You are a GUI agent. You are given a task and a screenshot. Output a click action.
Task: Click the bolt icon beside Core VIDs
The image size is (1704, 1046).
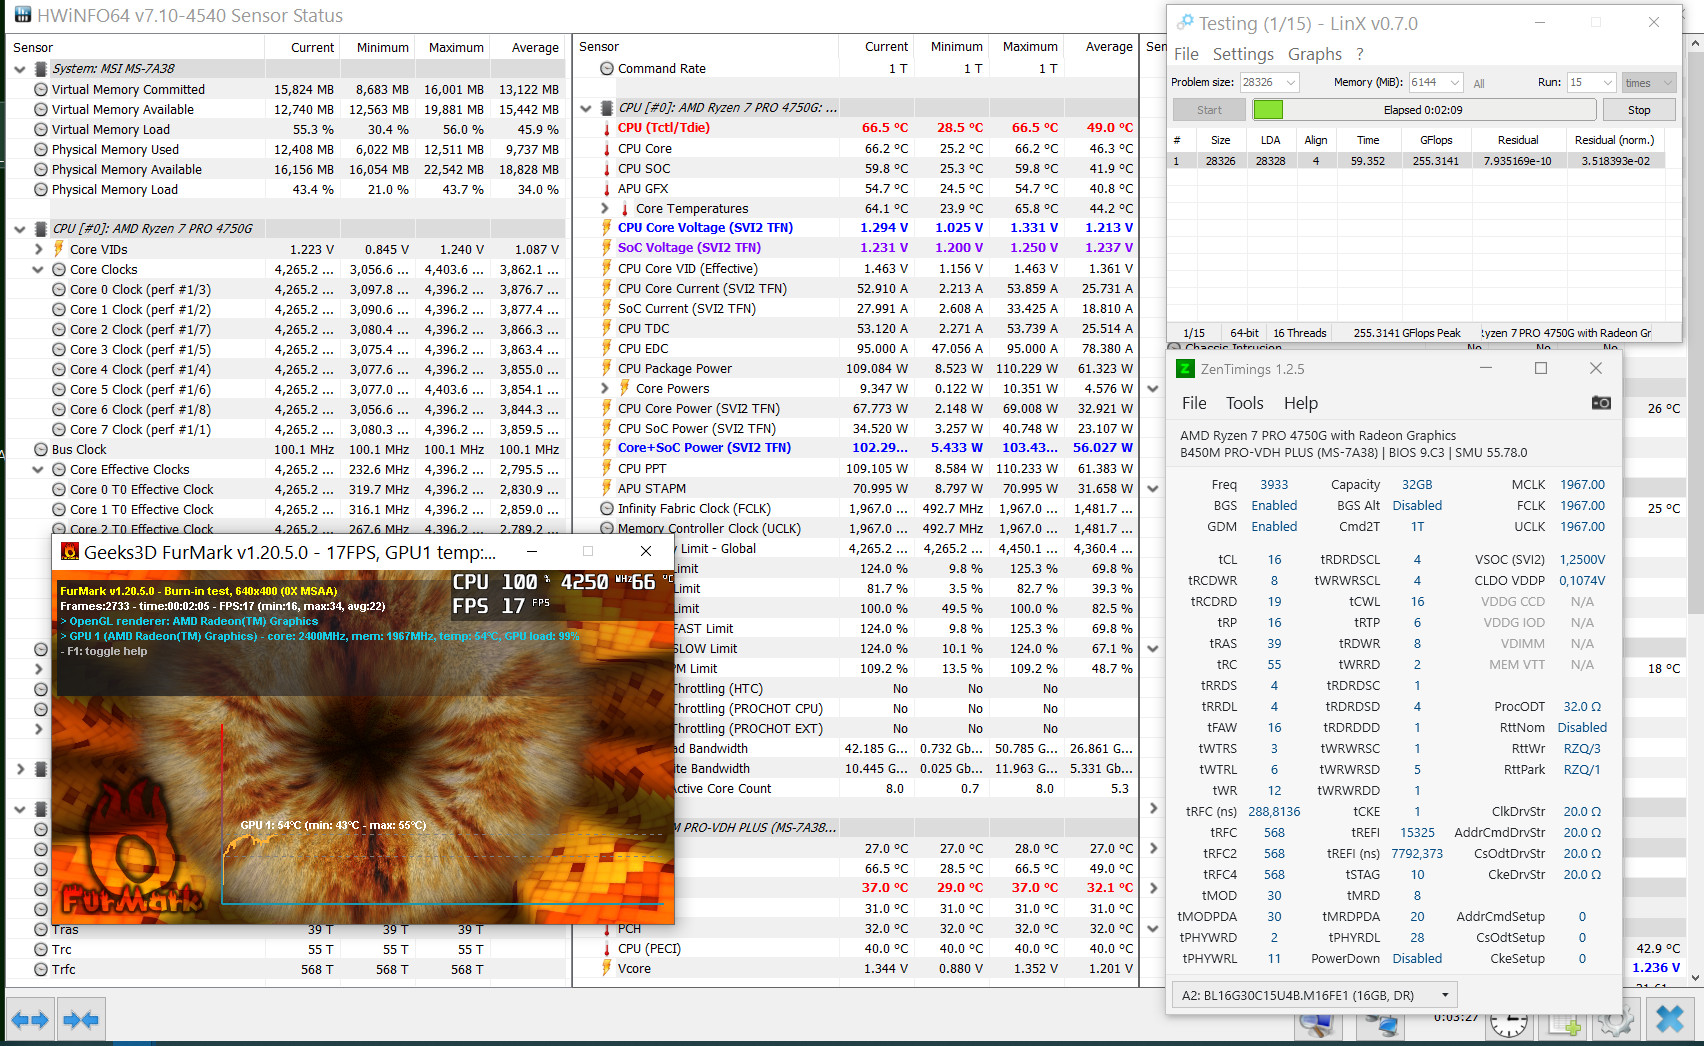[x=59, y=249]
